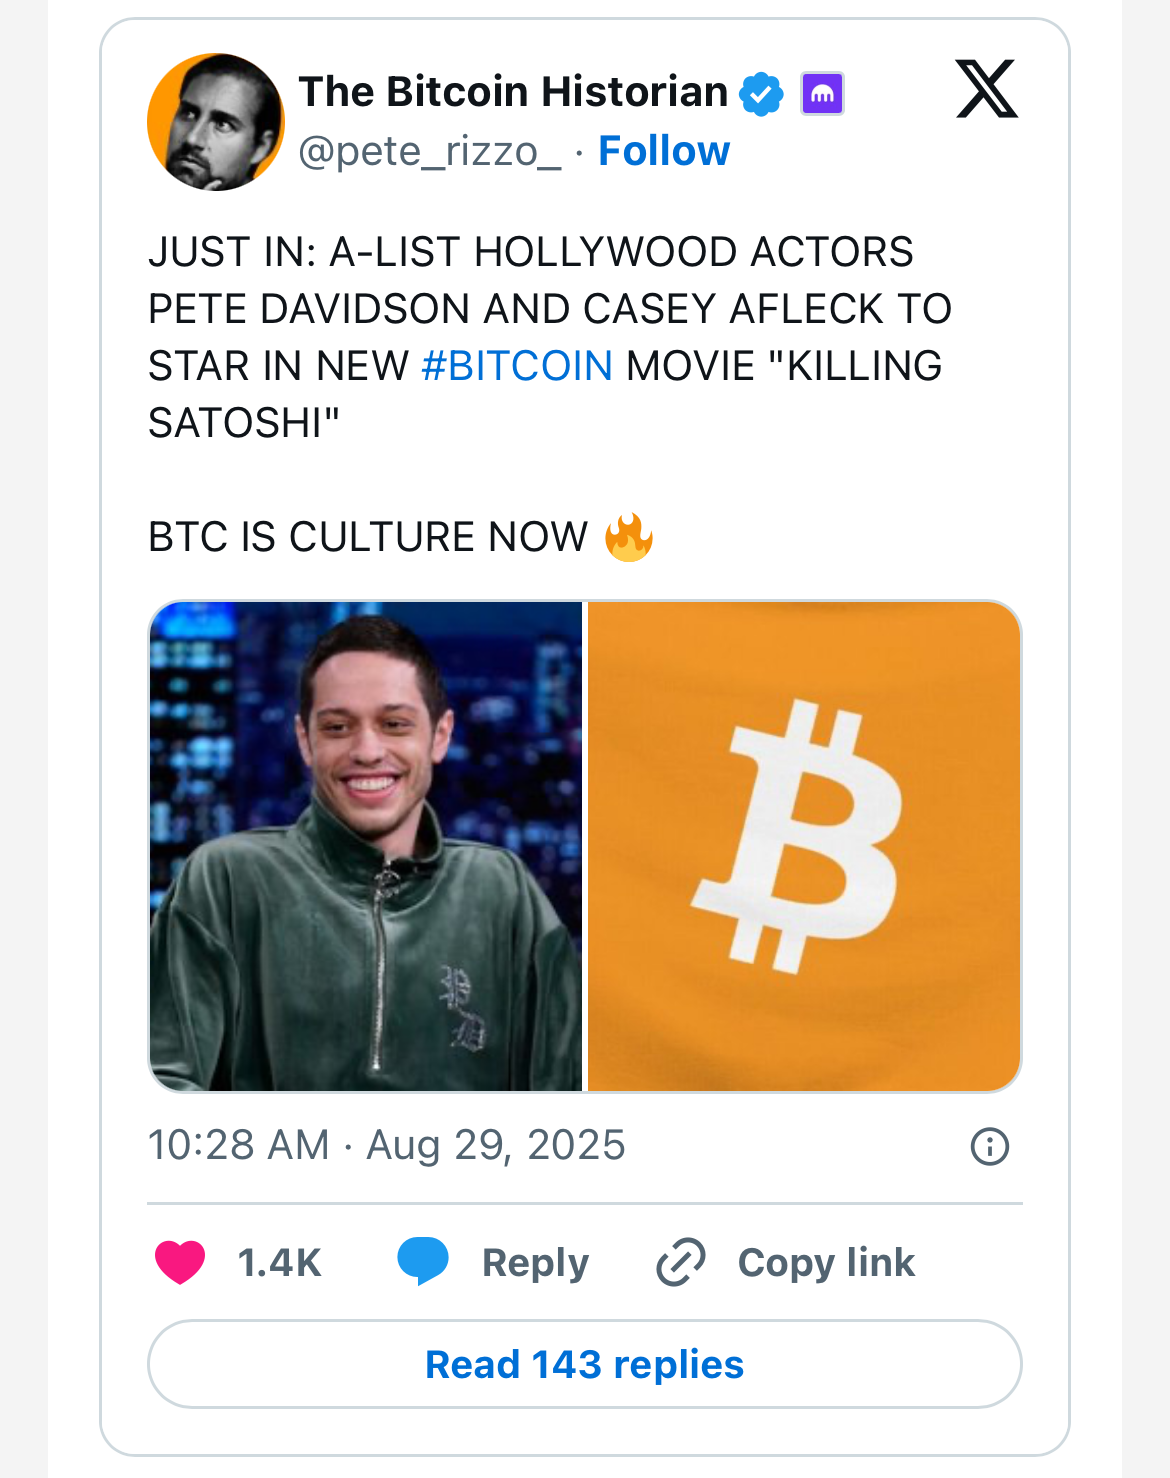Click the Copy link text
The width and height of the screenshot is (1170, 1478).
click(x=826, y=1263)
